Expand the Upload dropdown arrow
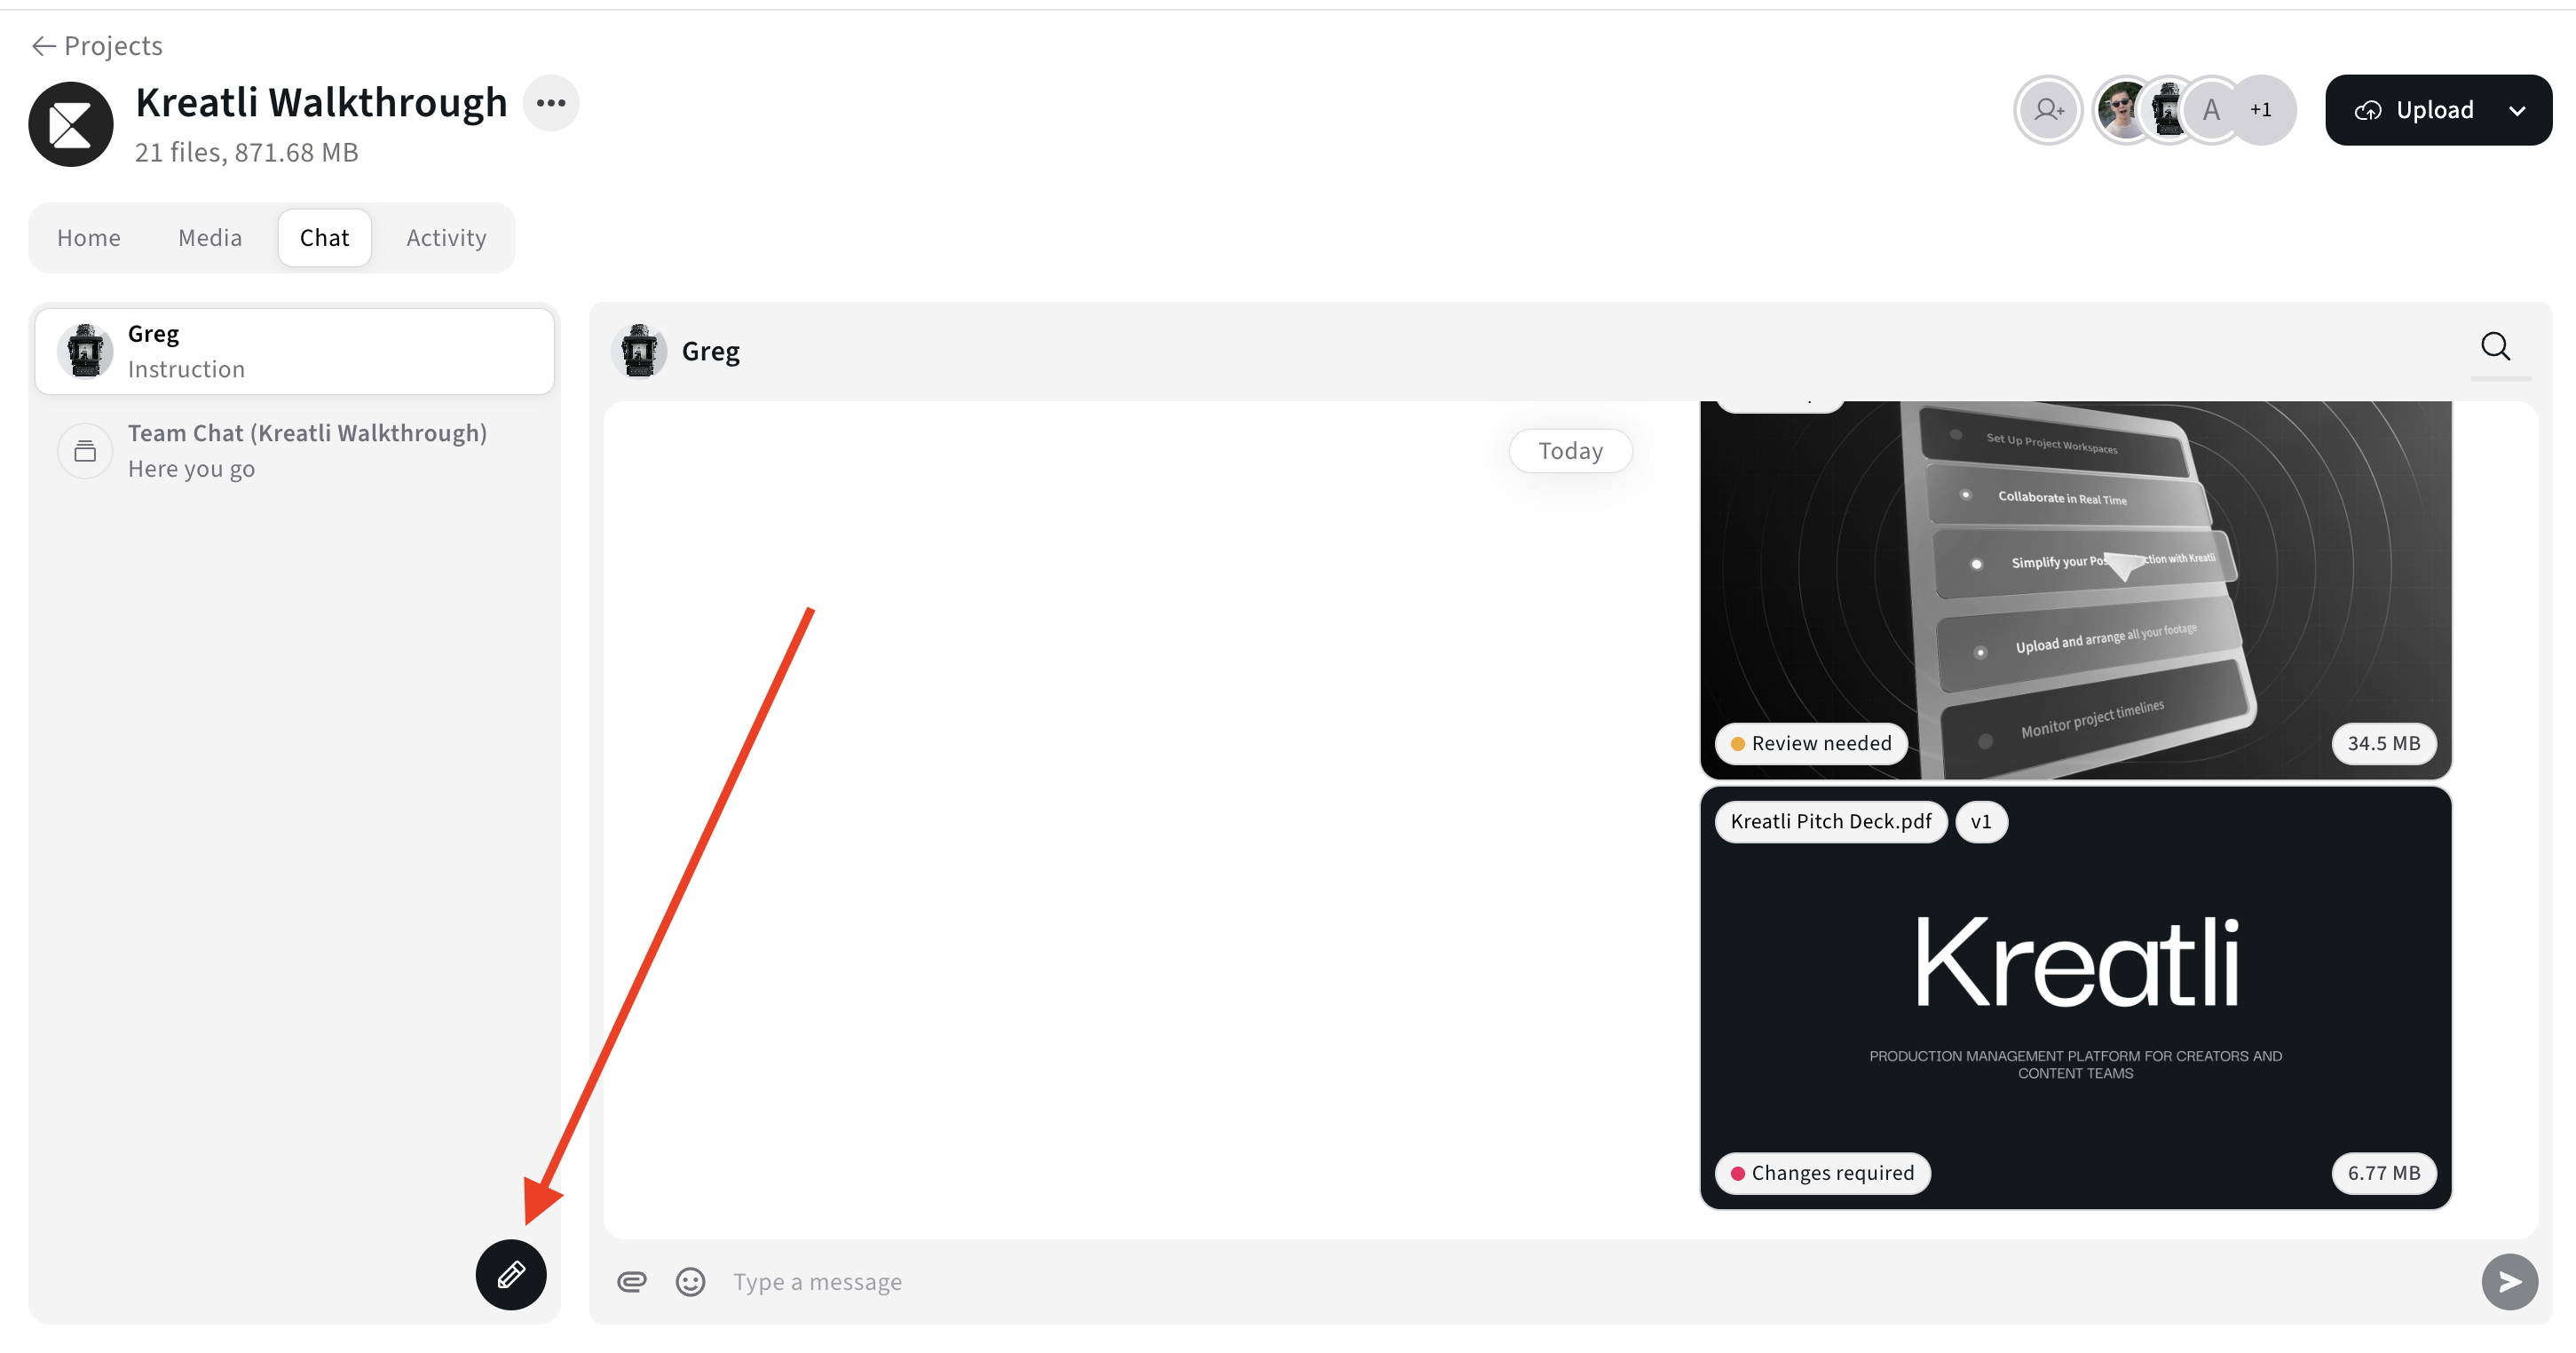Screen dimensions: 2576x1353 coord(2517,110)
